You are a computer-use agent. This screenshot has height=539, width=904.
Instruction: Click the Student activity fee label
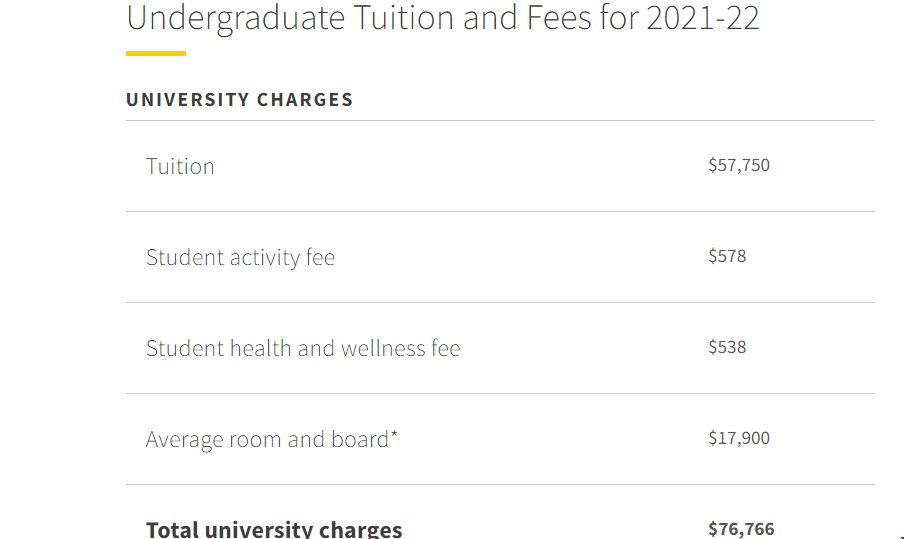click(x=240, y=257)
